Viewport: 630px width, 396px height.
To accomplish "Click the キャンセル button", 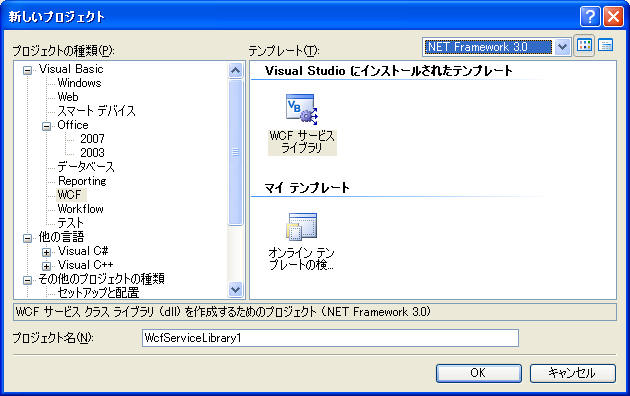I will (572, 373).
